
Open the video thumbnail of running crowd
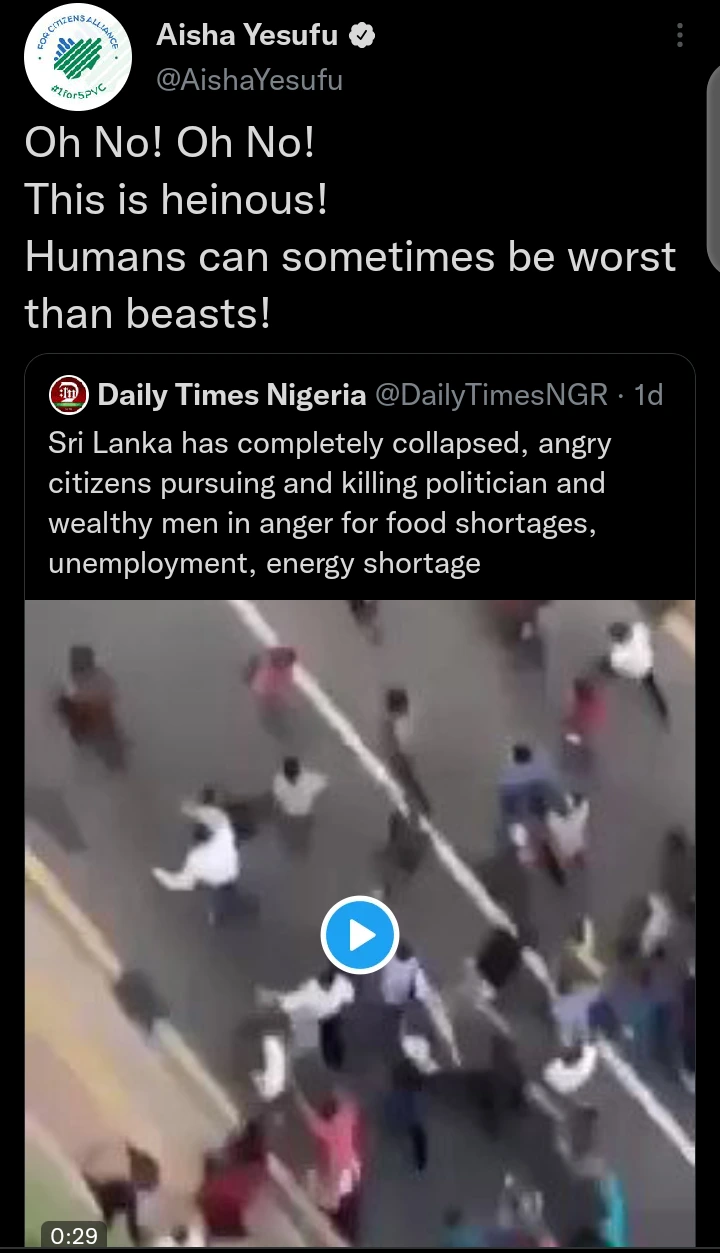pos(360,925)
